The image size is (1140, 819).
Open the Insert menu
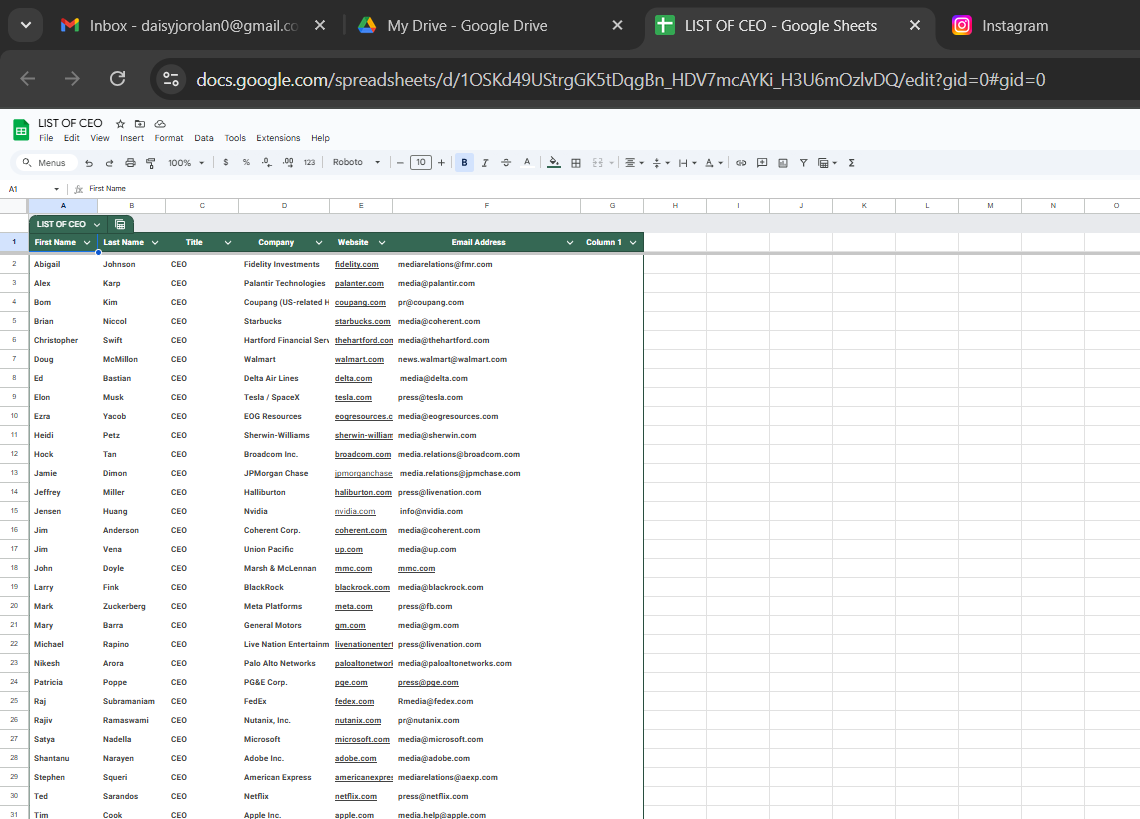132,138
